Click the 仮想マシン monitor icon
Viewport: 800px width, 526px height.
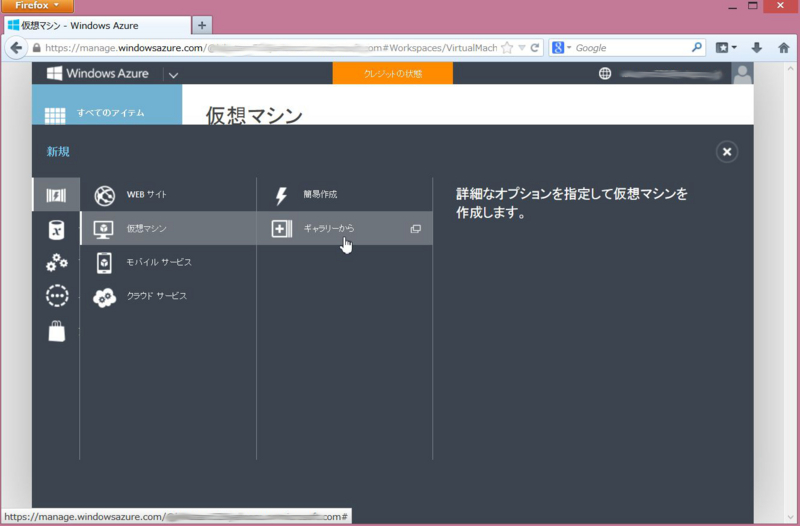[104, 229]
